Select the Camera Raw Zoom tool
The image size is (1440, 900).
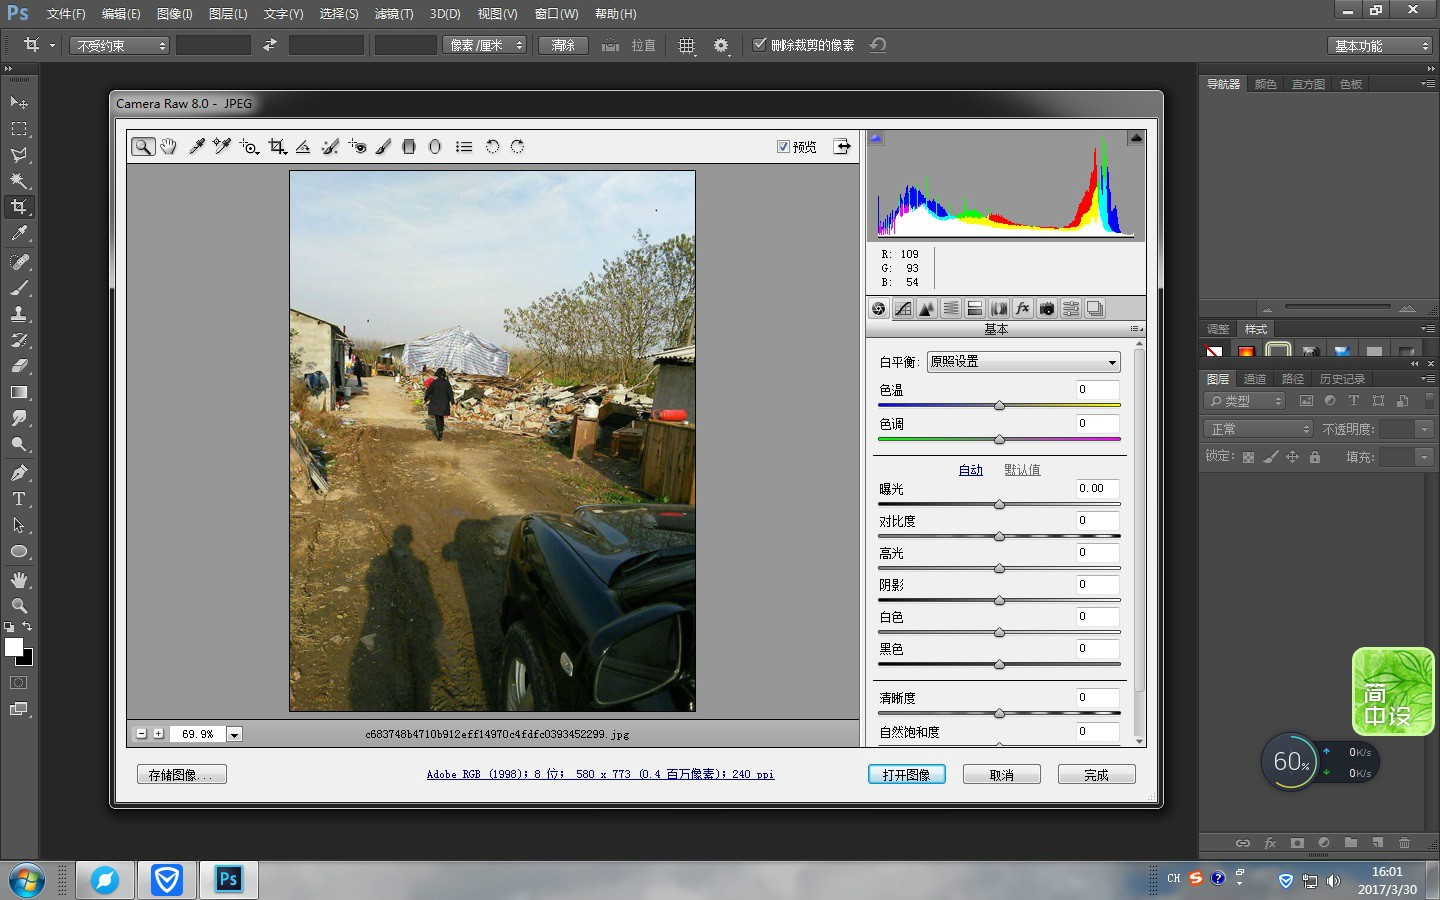143,147
